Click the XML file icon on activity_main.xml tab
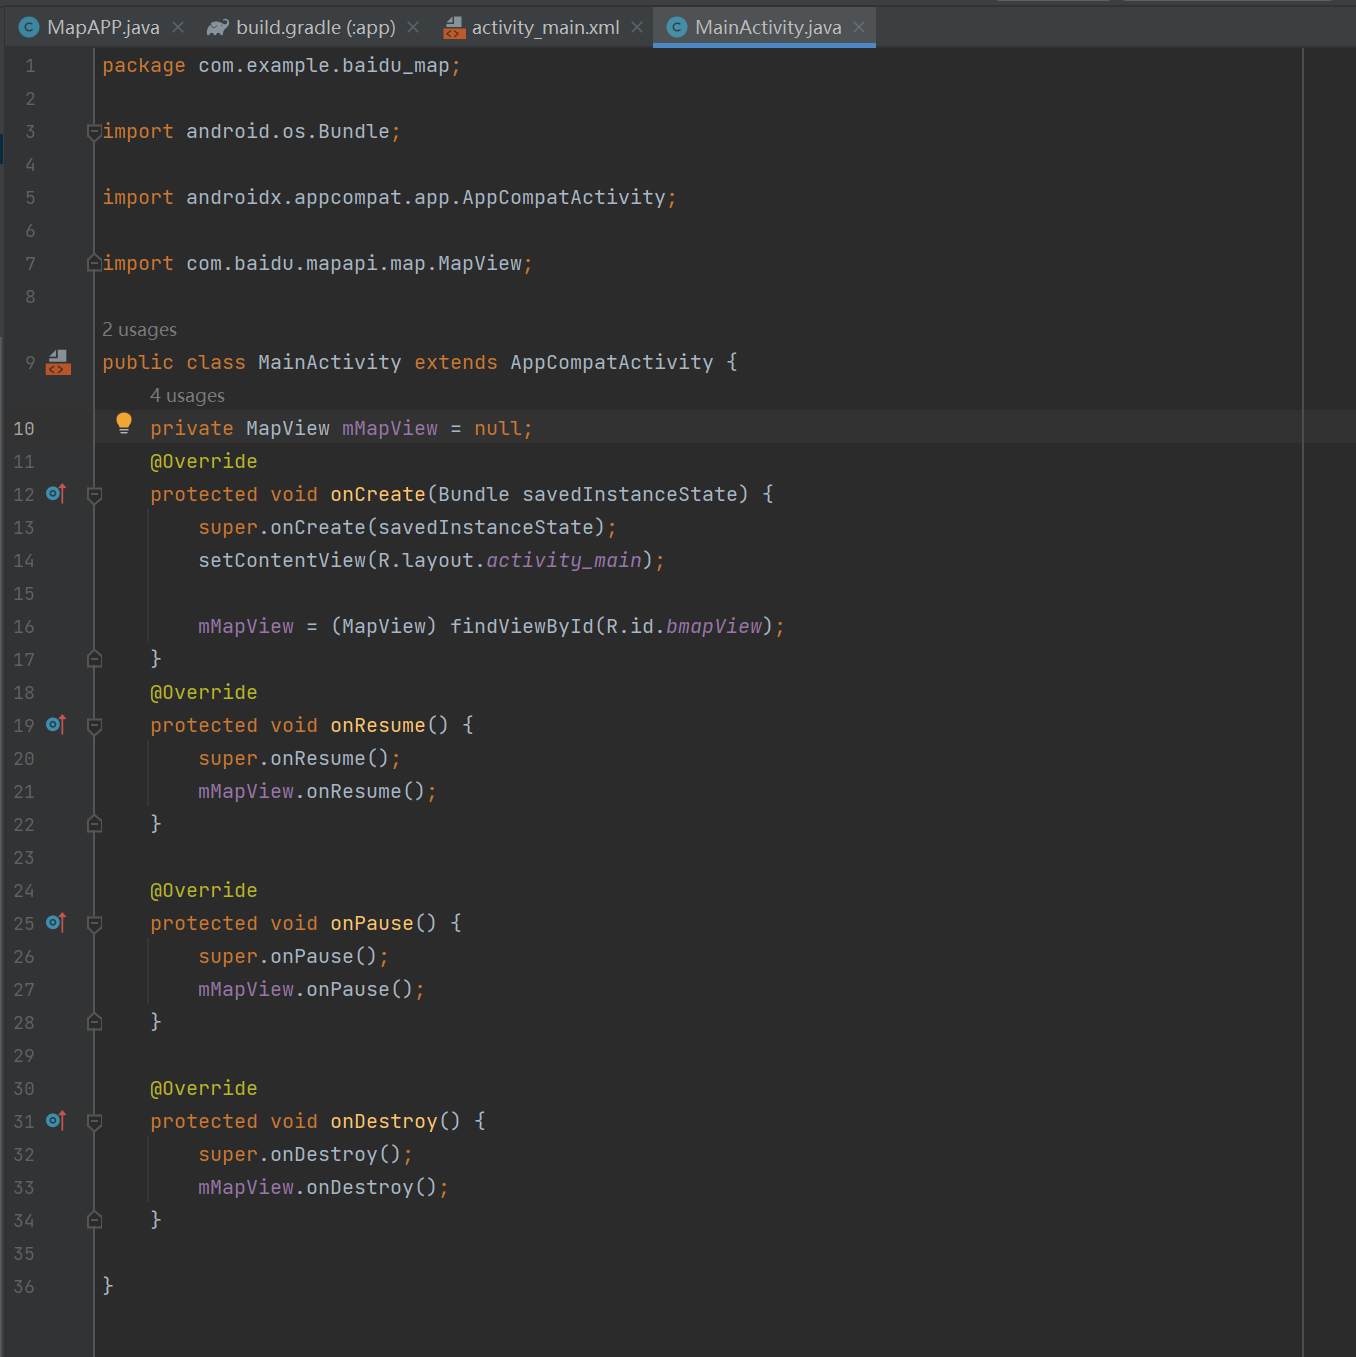 pos(454,27)
